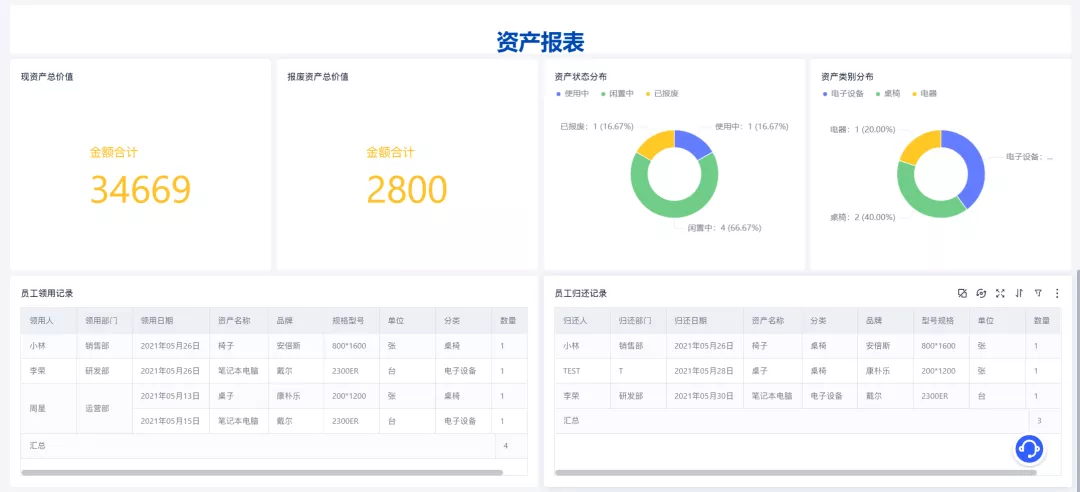
Task: Open the blue headset support chat button
Action: (1029, 449)
